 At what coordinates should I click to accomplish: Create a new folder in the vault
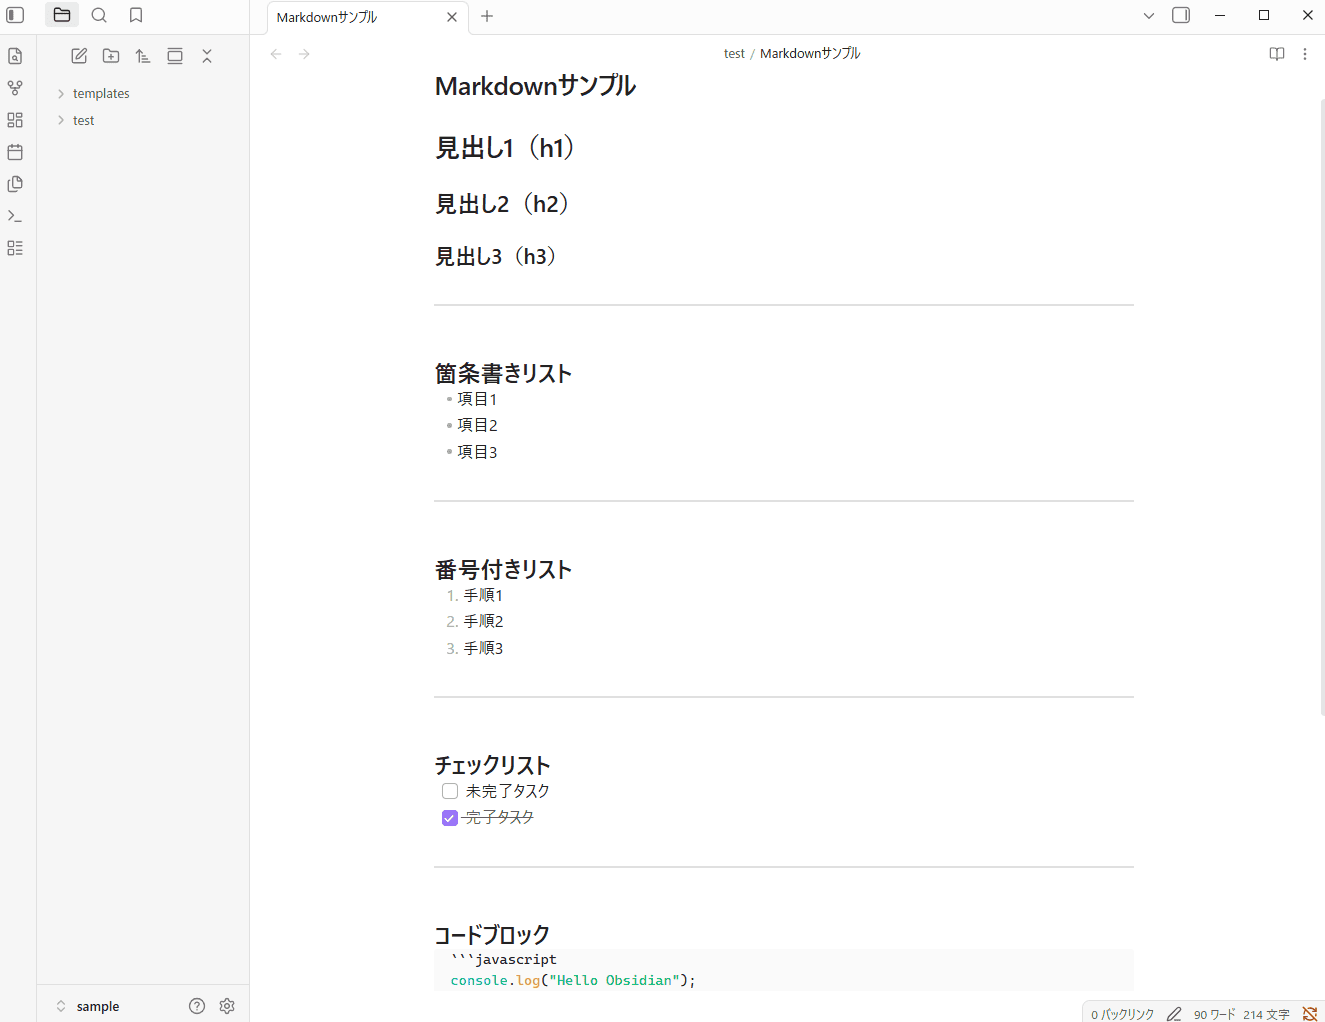pyautogui.click(x=111, y=56)
